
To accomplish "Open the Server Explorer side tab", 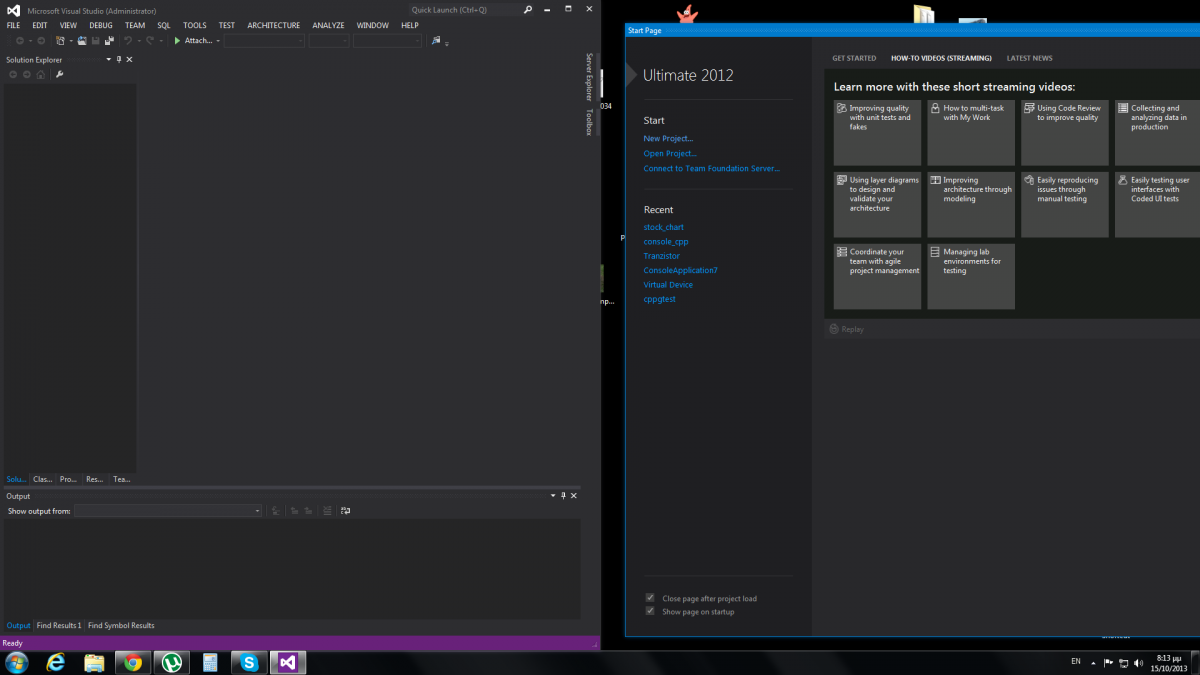I will [589, 77].
